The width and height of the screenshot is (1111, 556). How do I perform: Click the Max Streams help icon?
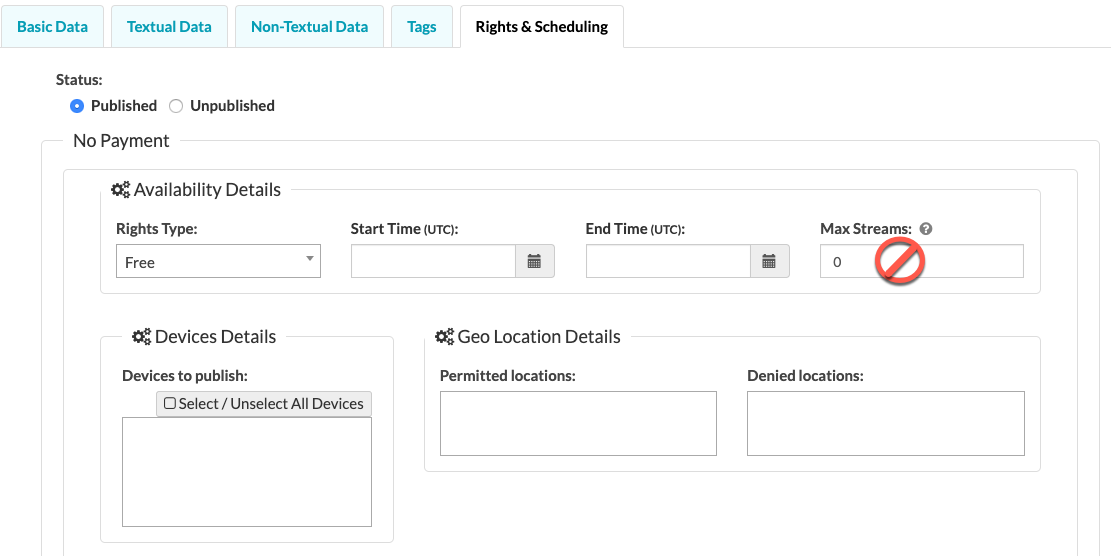click(925, 229)
